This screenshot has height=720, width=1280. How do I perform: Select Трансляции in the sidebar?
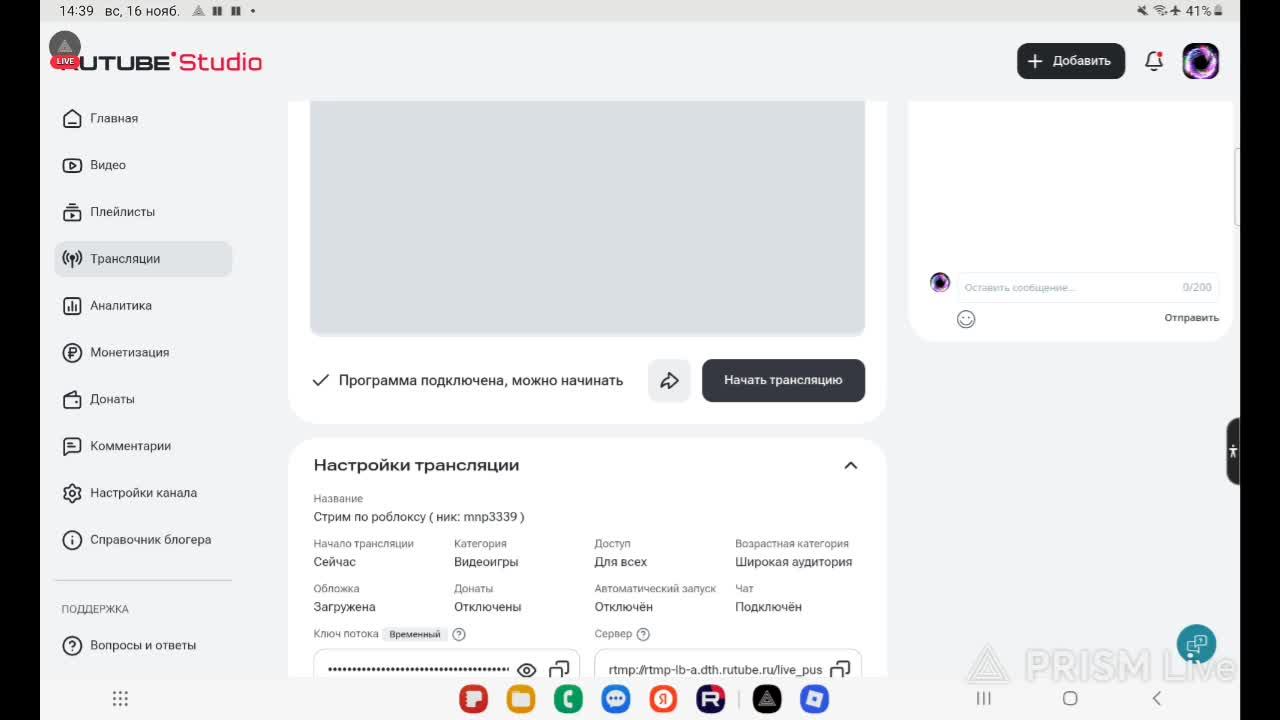coord(143,259)
